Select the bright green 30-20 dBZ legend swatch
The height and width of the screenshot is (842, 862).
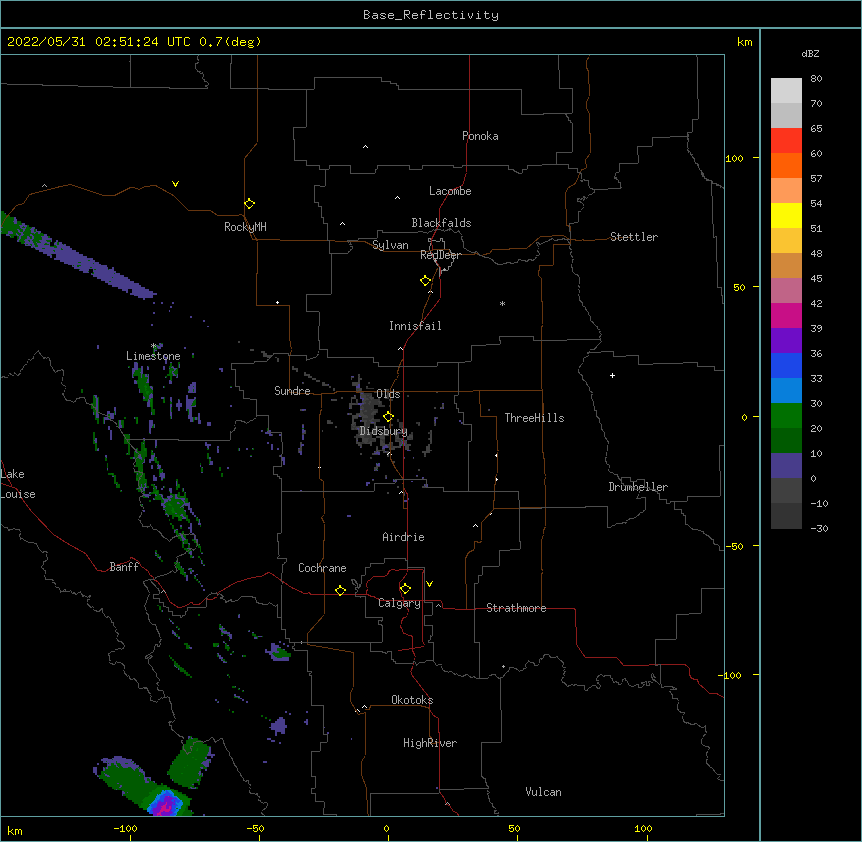786,416
